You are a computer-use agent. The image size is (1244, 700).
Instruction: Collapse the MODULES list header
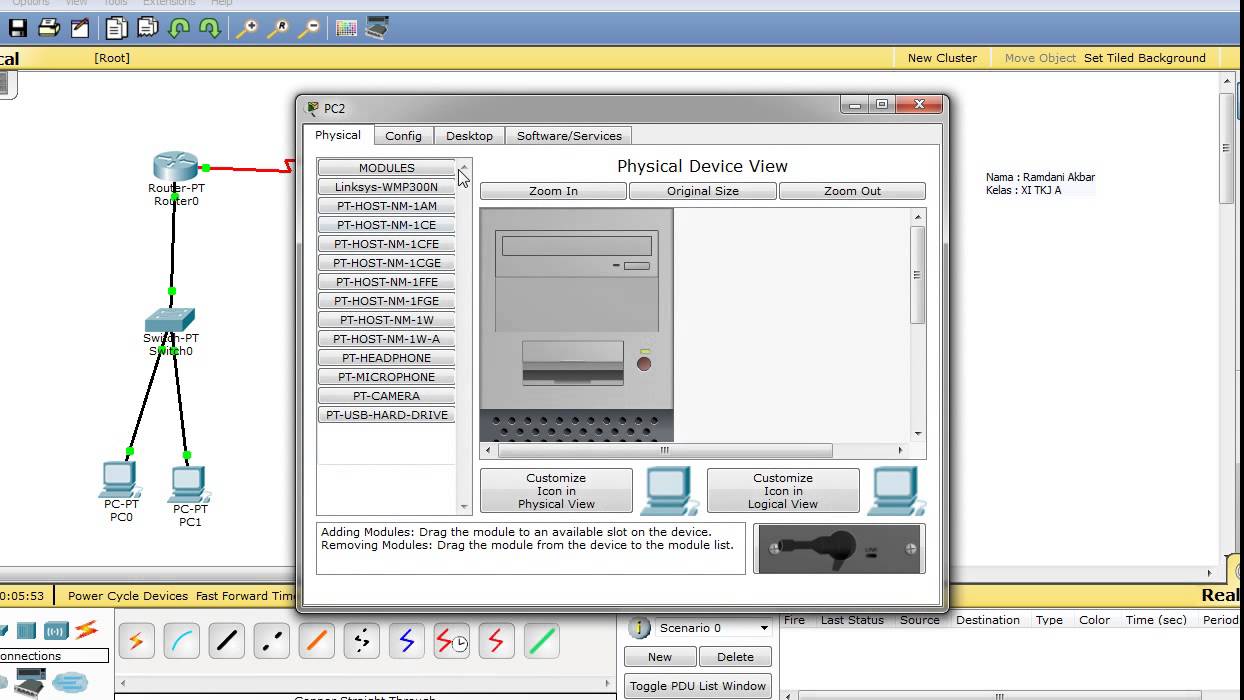pos(387,168)
